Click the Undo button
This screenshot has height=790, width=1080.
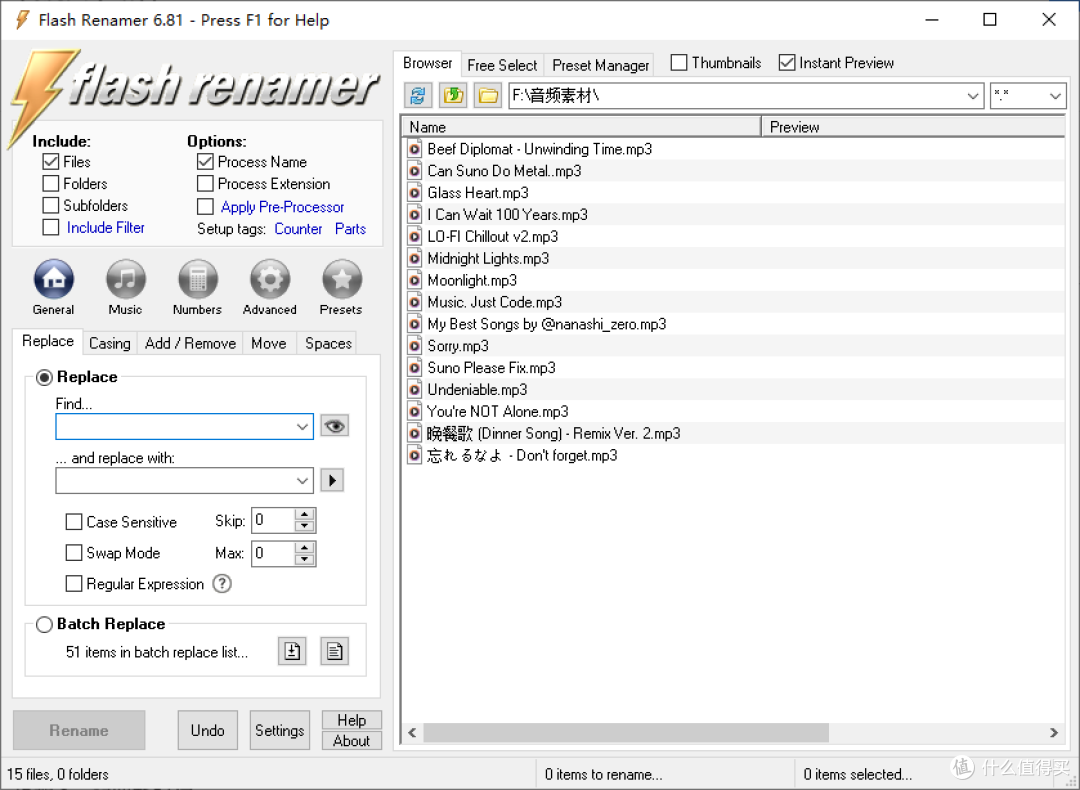tap(207, 730)
